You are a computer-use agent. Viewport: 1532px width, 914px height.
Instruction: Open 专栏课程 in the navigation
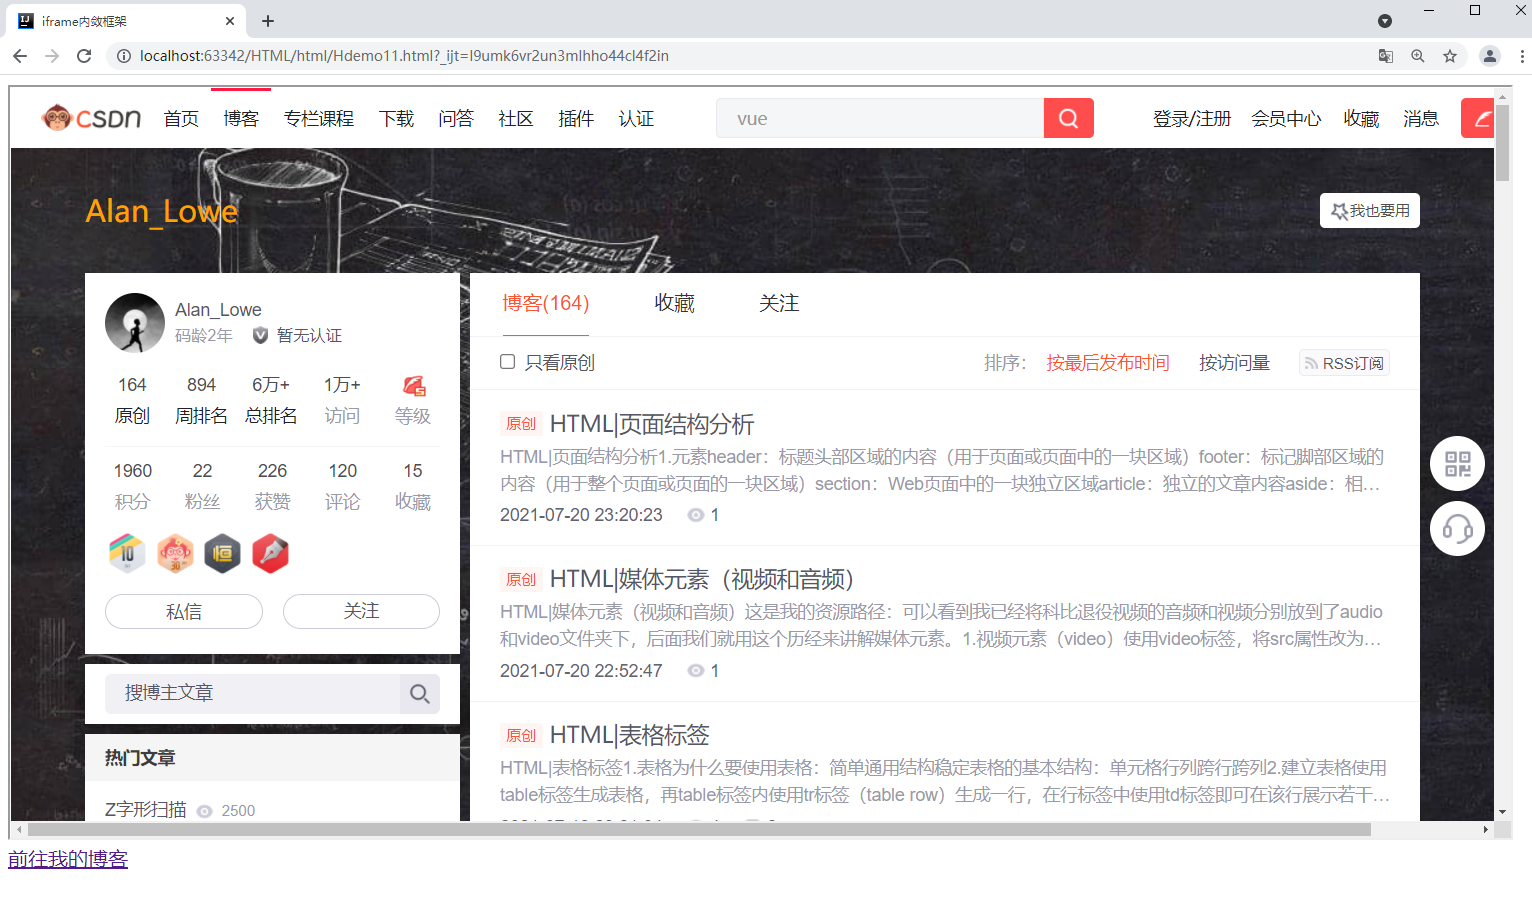click(x=319, y=119)
